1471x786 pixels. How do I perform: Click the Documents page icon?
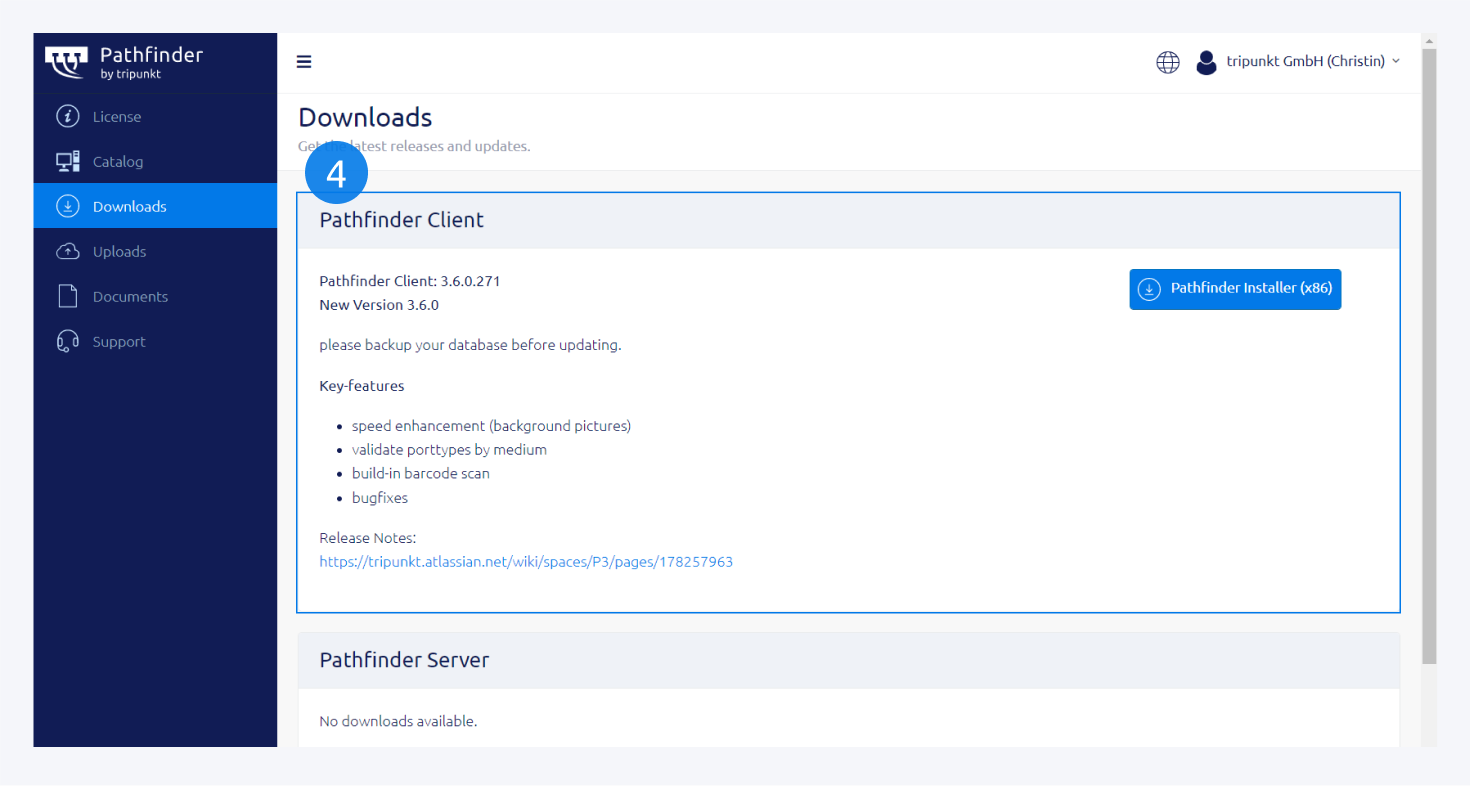[x=67, y=297]
